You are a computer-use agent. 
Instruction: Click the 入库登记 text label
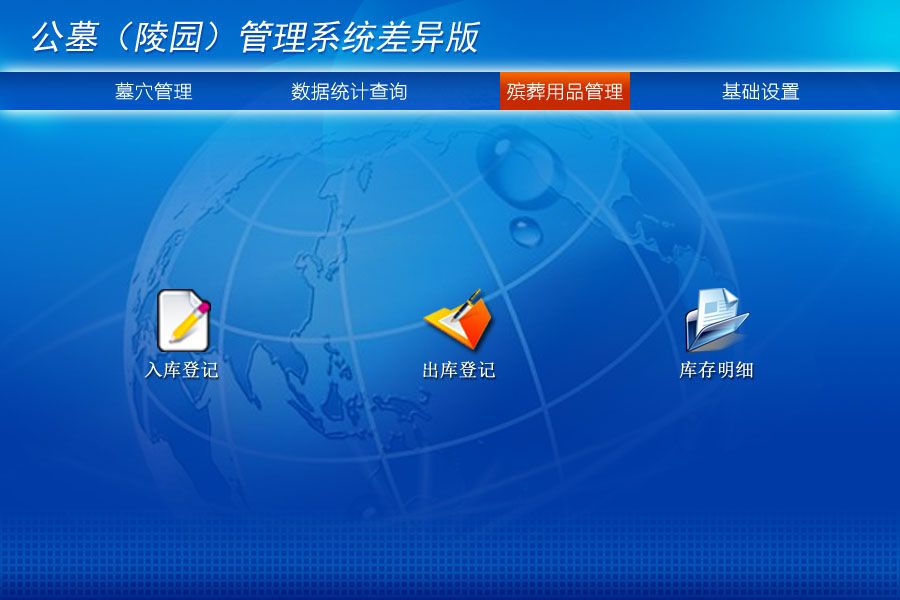[x=182, y=370]
